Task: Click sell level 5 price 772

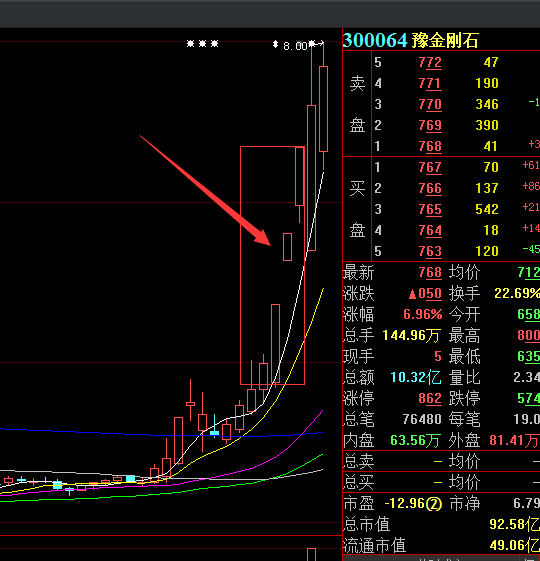Action: pos(430,63)
